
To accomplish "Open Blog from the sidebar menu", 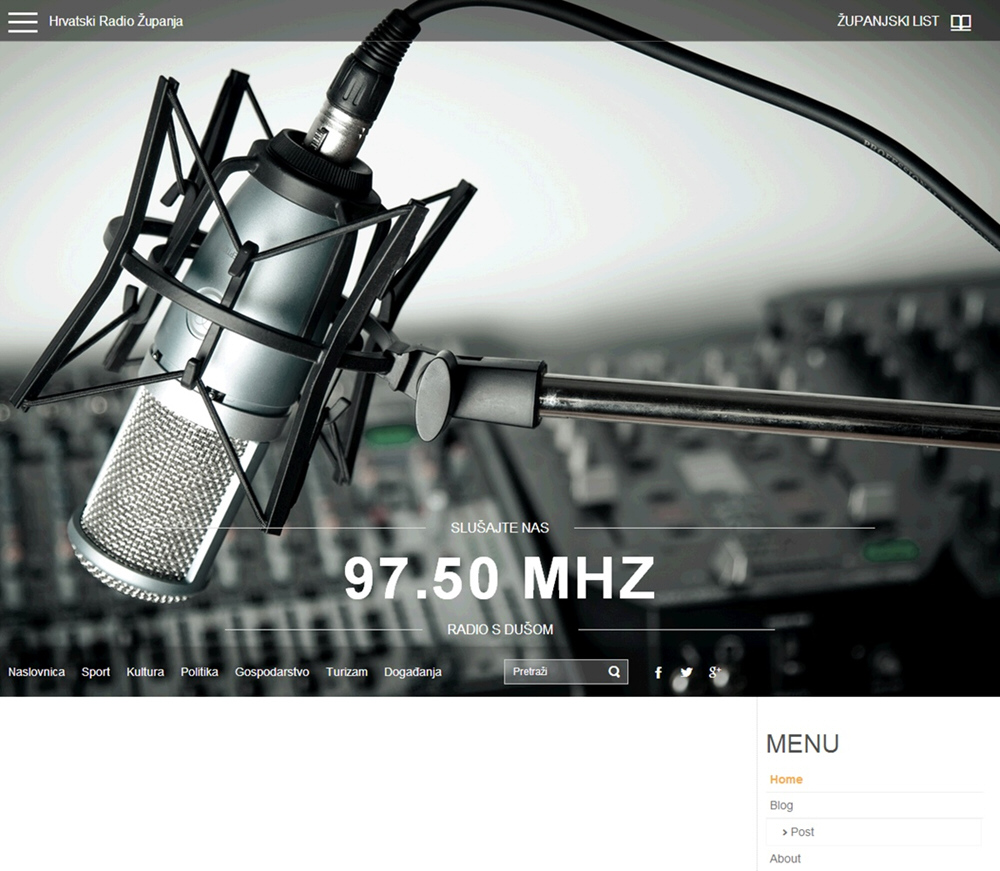I will 781,806.
